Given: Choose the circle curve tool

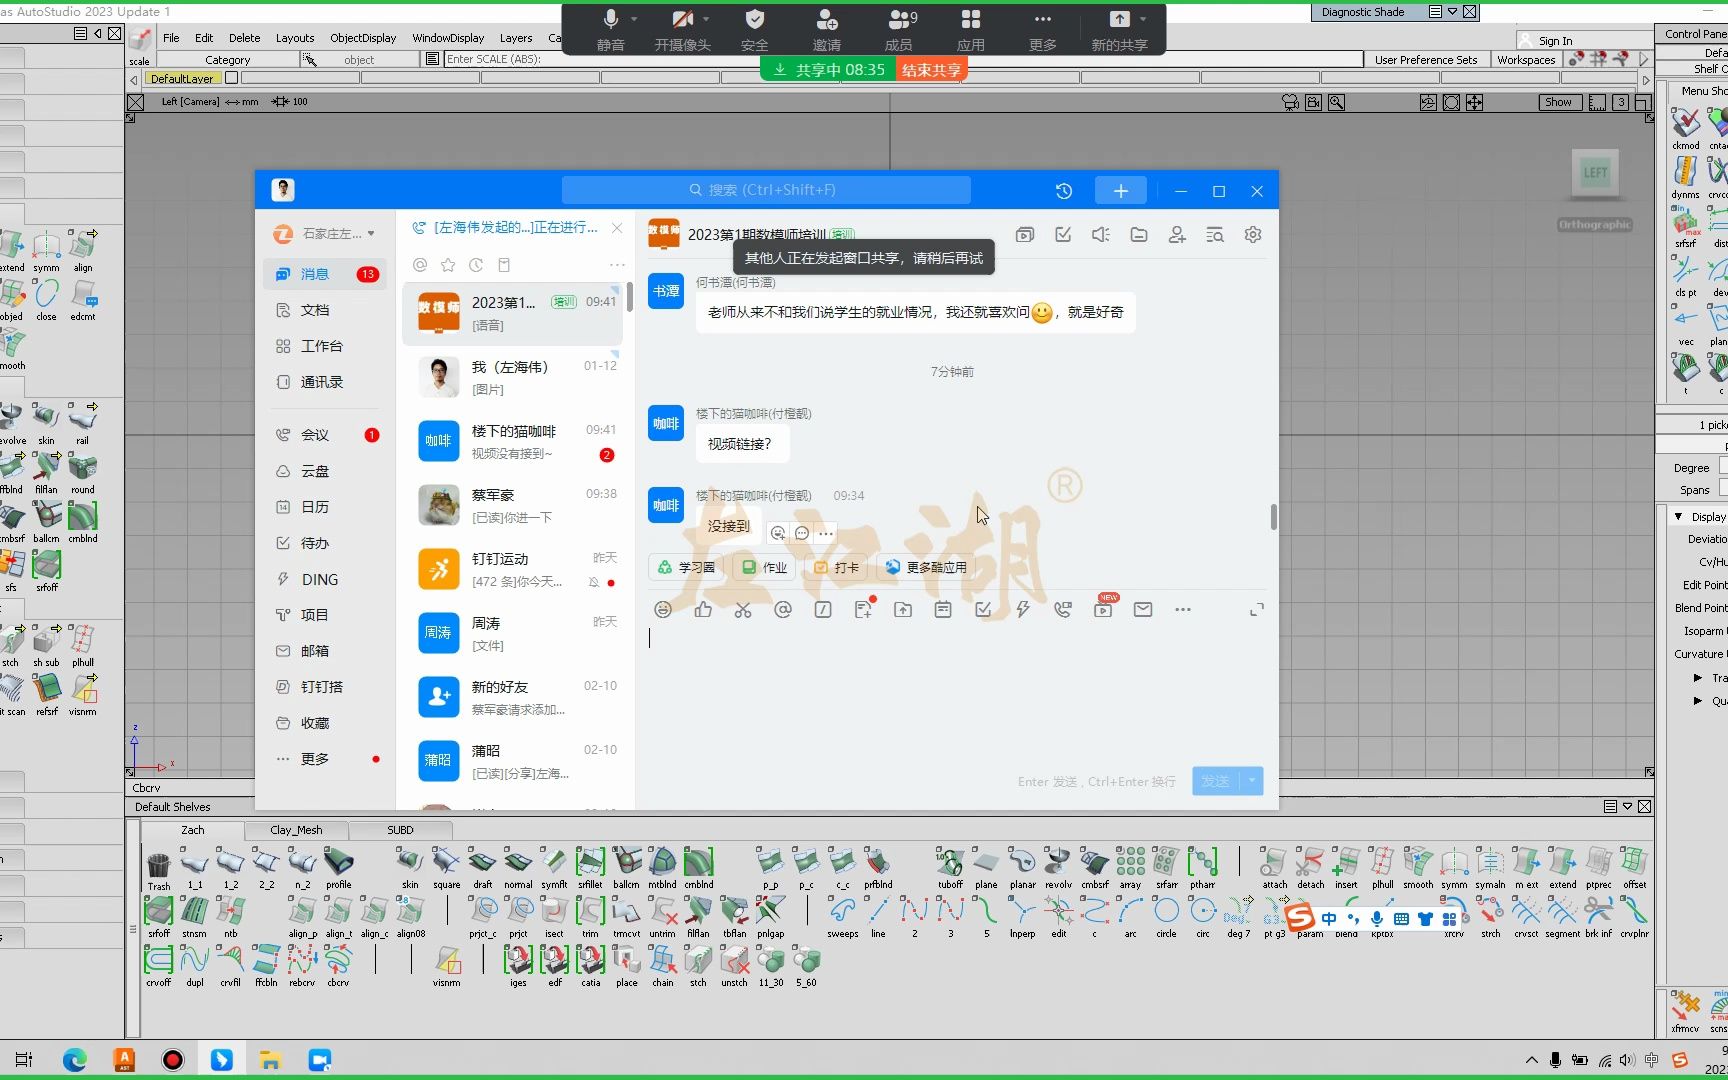Looking at the screenshot, I should [x=1166, y=911].
